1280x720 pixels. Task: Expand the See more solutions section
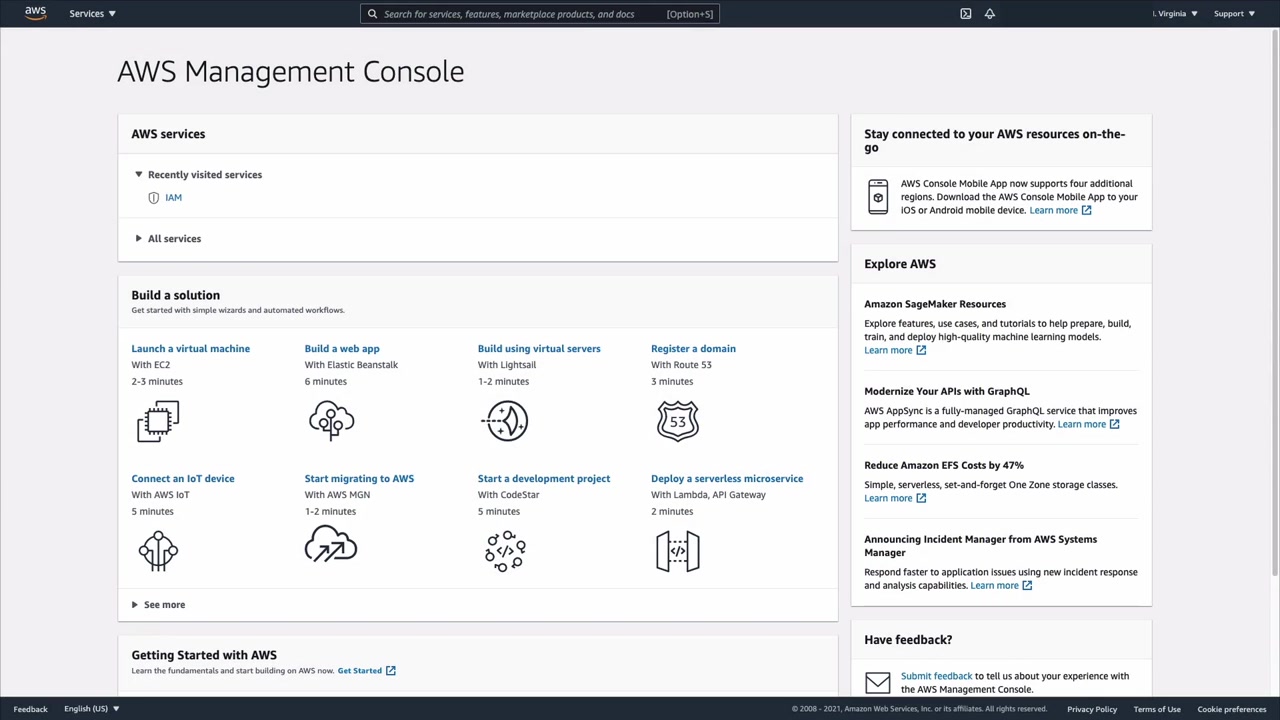pyautogui.click(x=158, y=605)
